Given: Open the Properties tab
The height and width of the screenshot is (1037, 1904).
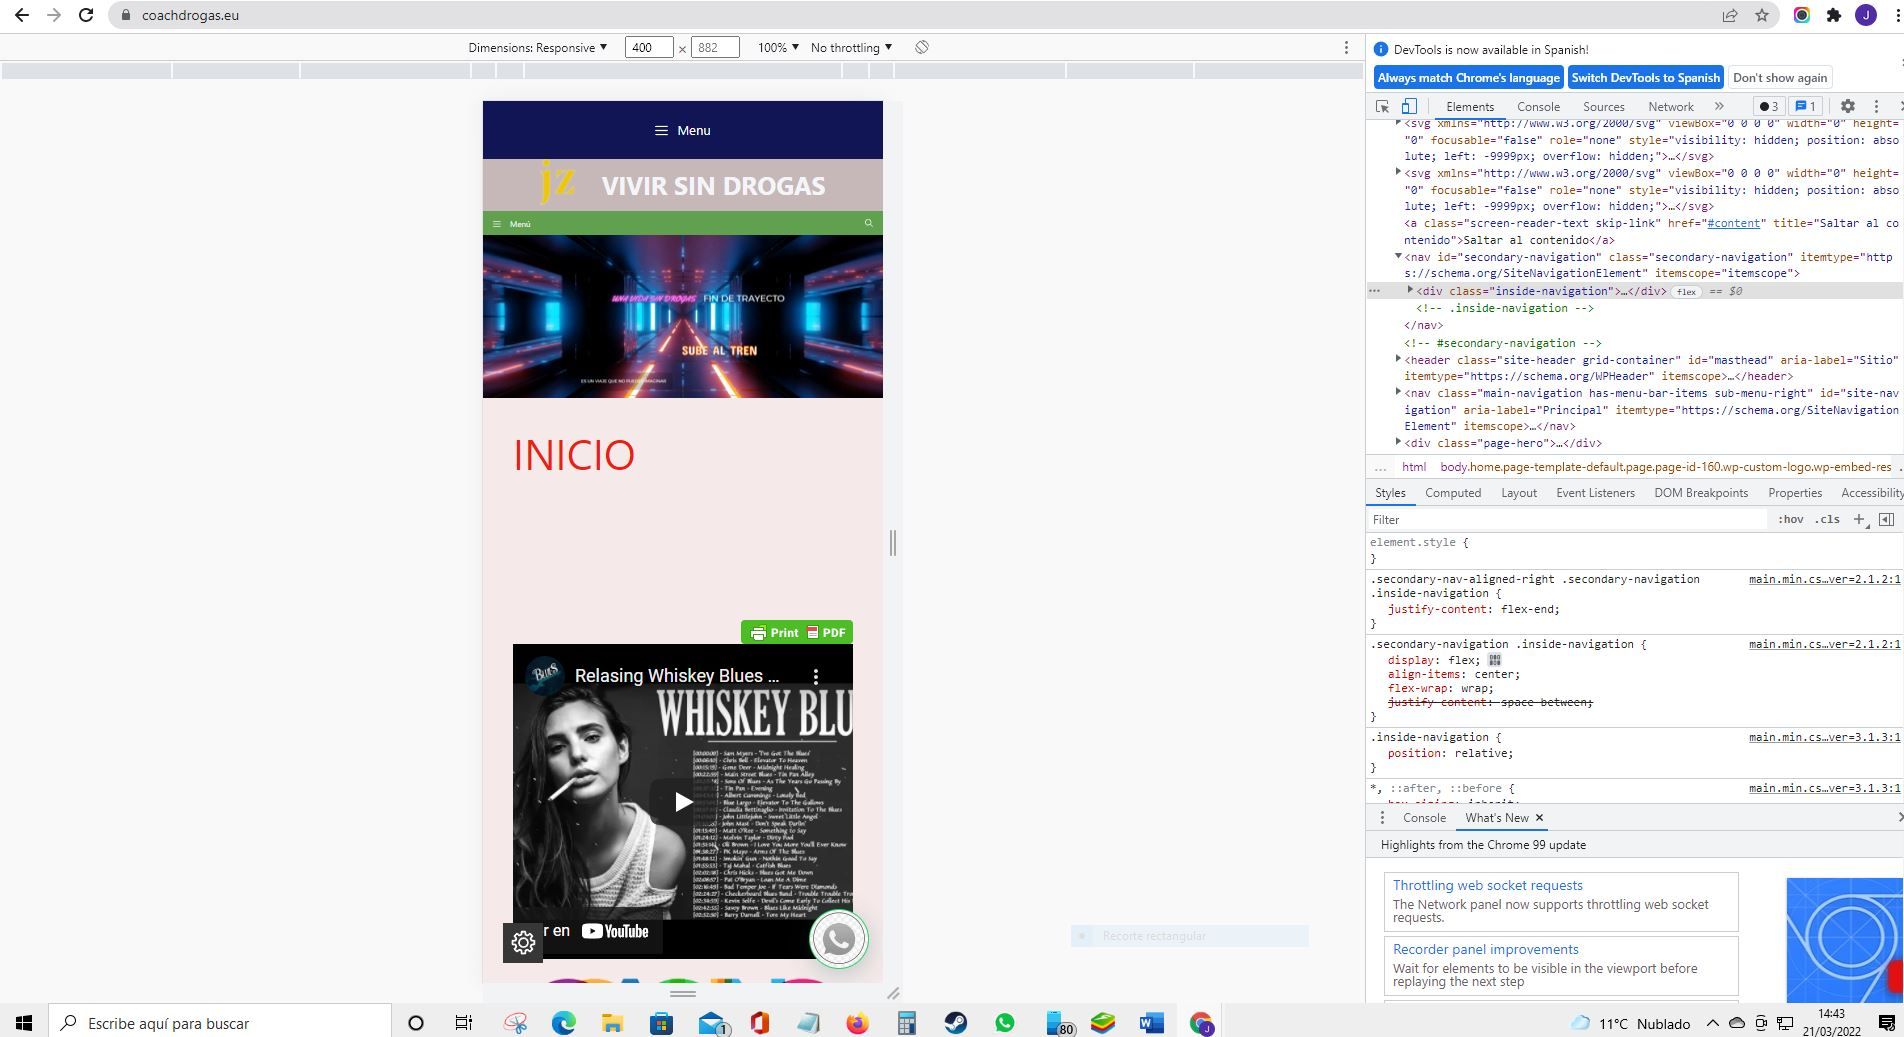Looking at the screenshot, I should [x=1794, y=493].
